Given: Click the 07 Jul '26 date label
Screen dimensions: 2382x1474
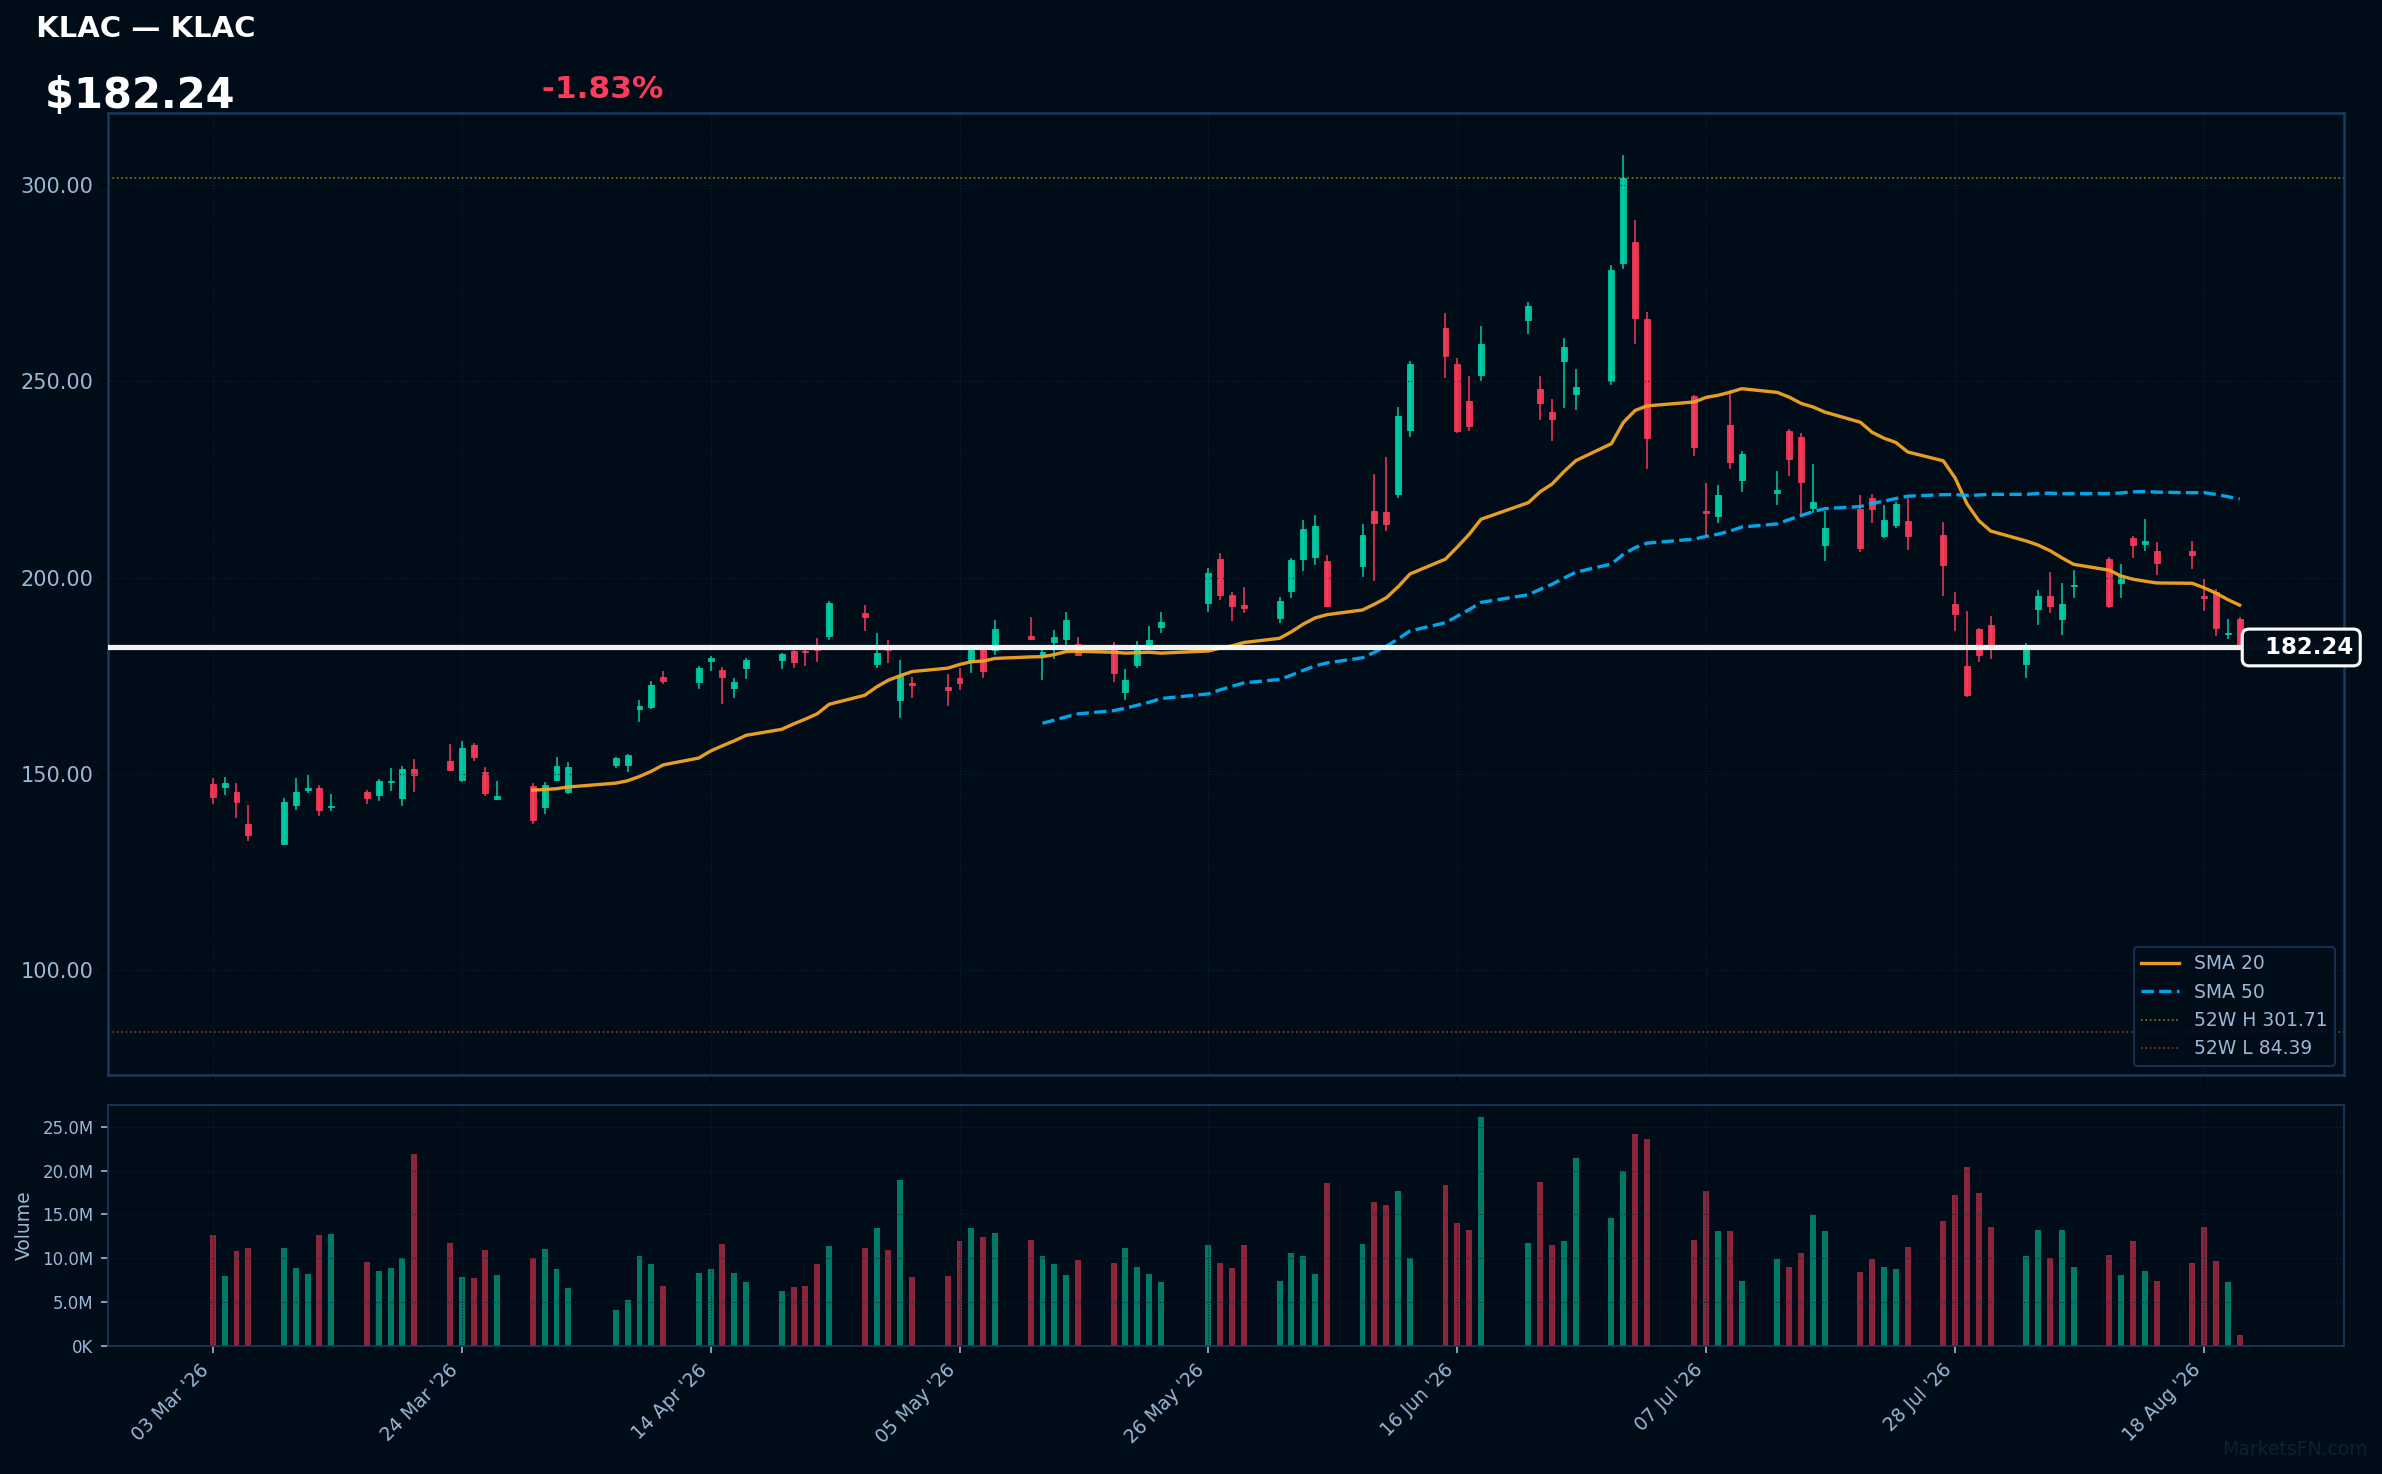Looking at the screenshot, I should click(1667, 1398).
